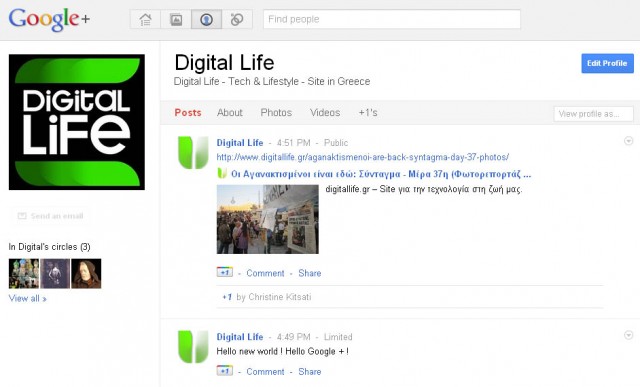Viewport: 640px width, 387px height.
Task: Open the 4:49 PM timestamp link
Action: click(x=293, y=337)
